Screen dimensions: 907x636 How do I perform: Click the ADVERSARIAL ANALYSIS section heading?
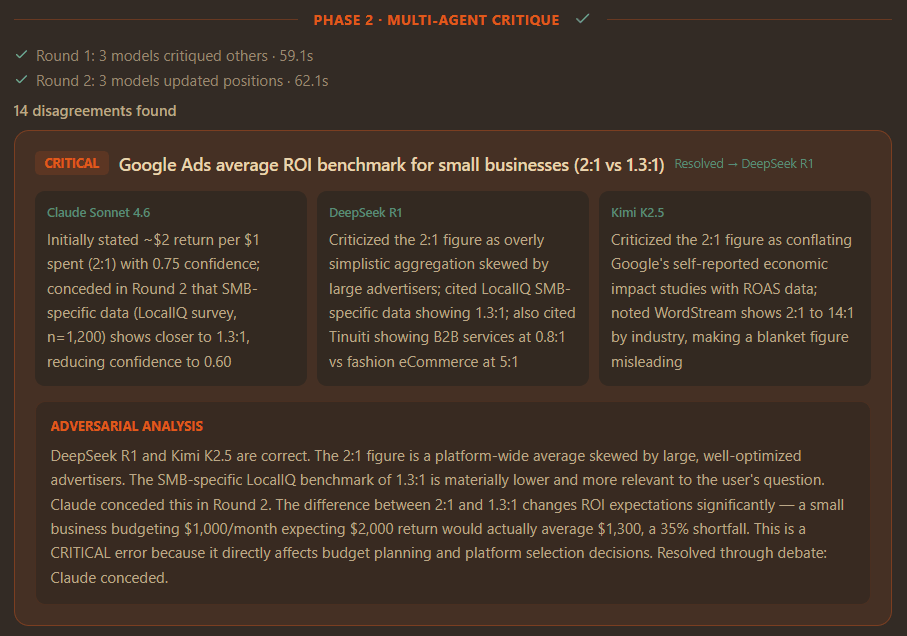click(x=127, y=426)
